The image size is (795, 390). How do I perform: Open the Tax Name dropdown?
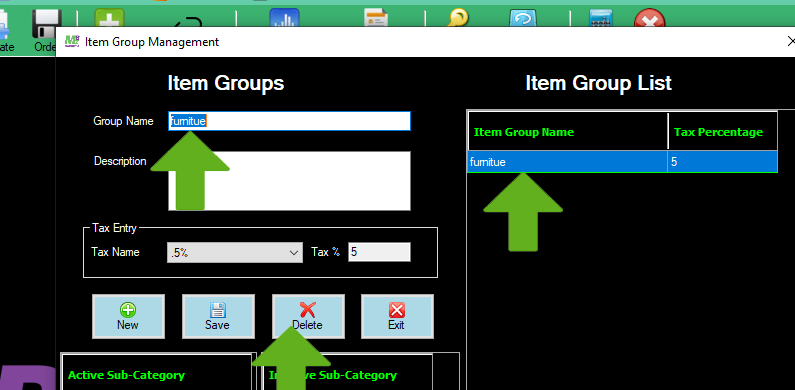(235, 253)
